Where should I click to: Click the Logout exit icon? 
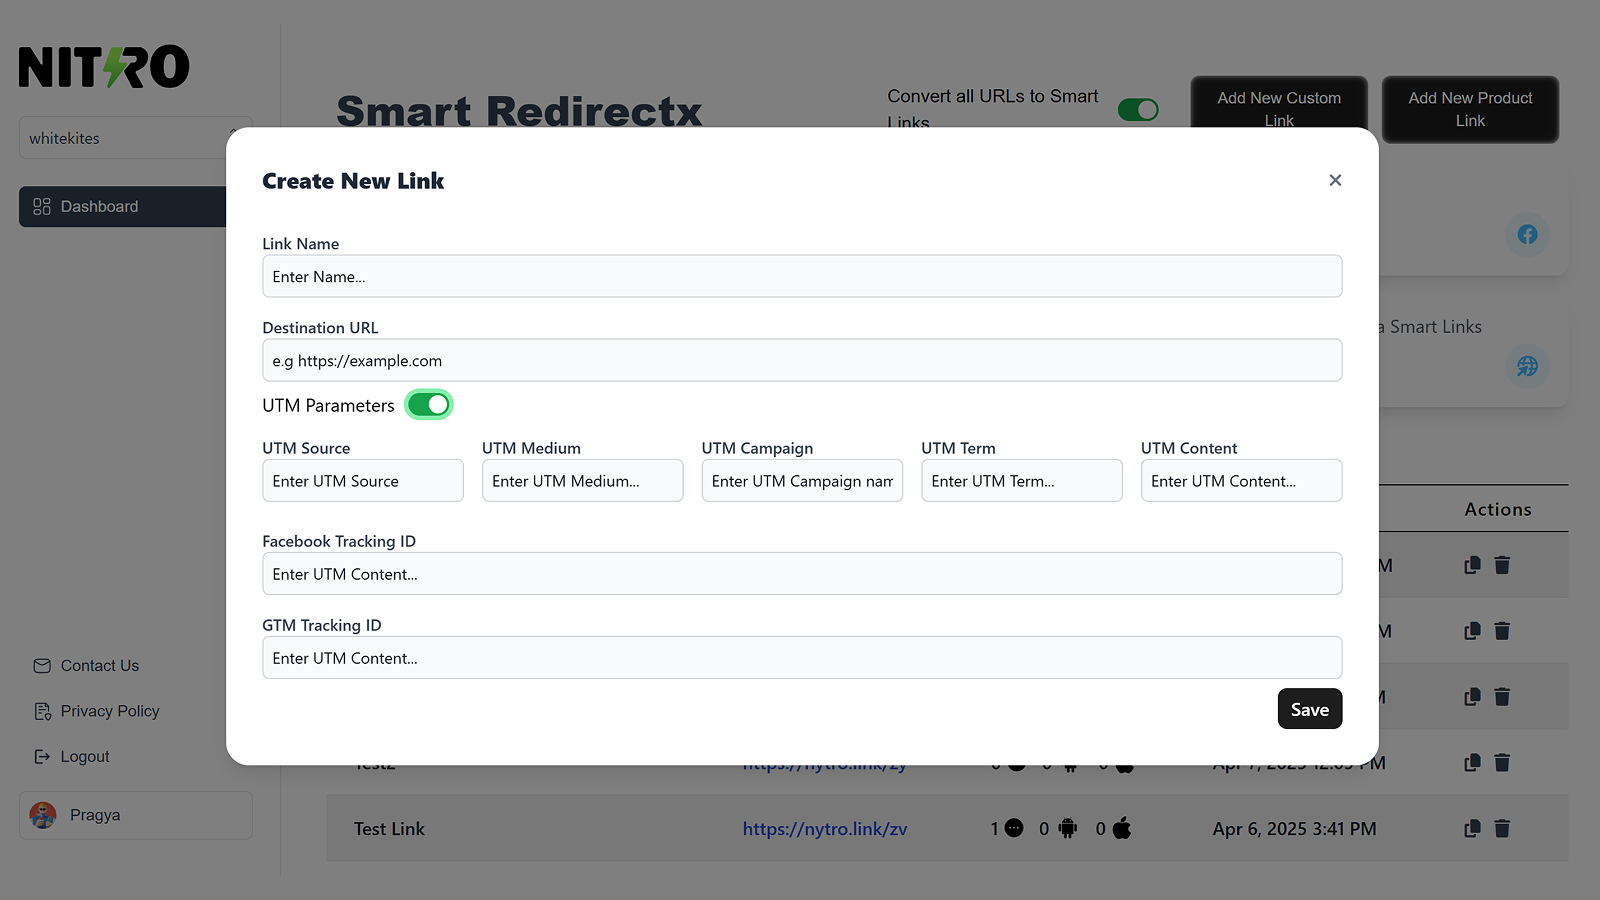click(43, 756)
